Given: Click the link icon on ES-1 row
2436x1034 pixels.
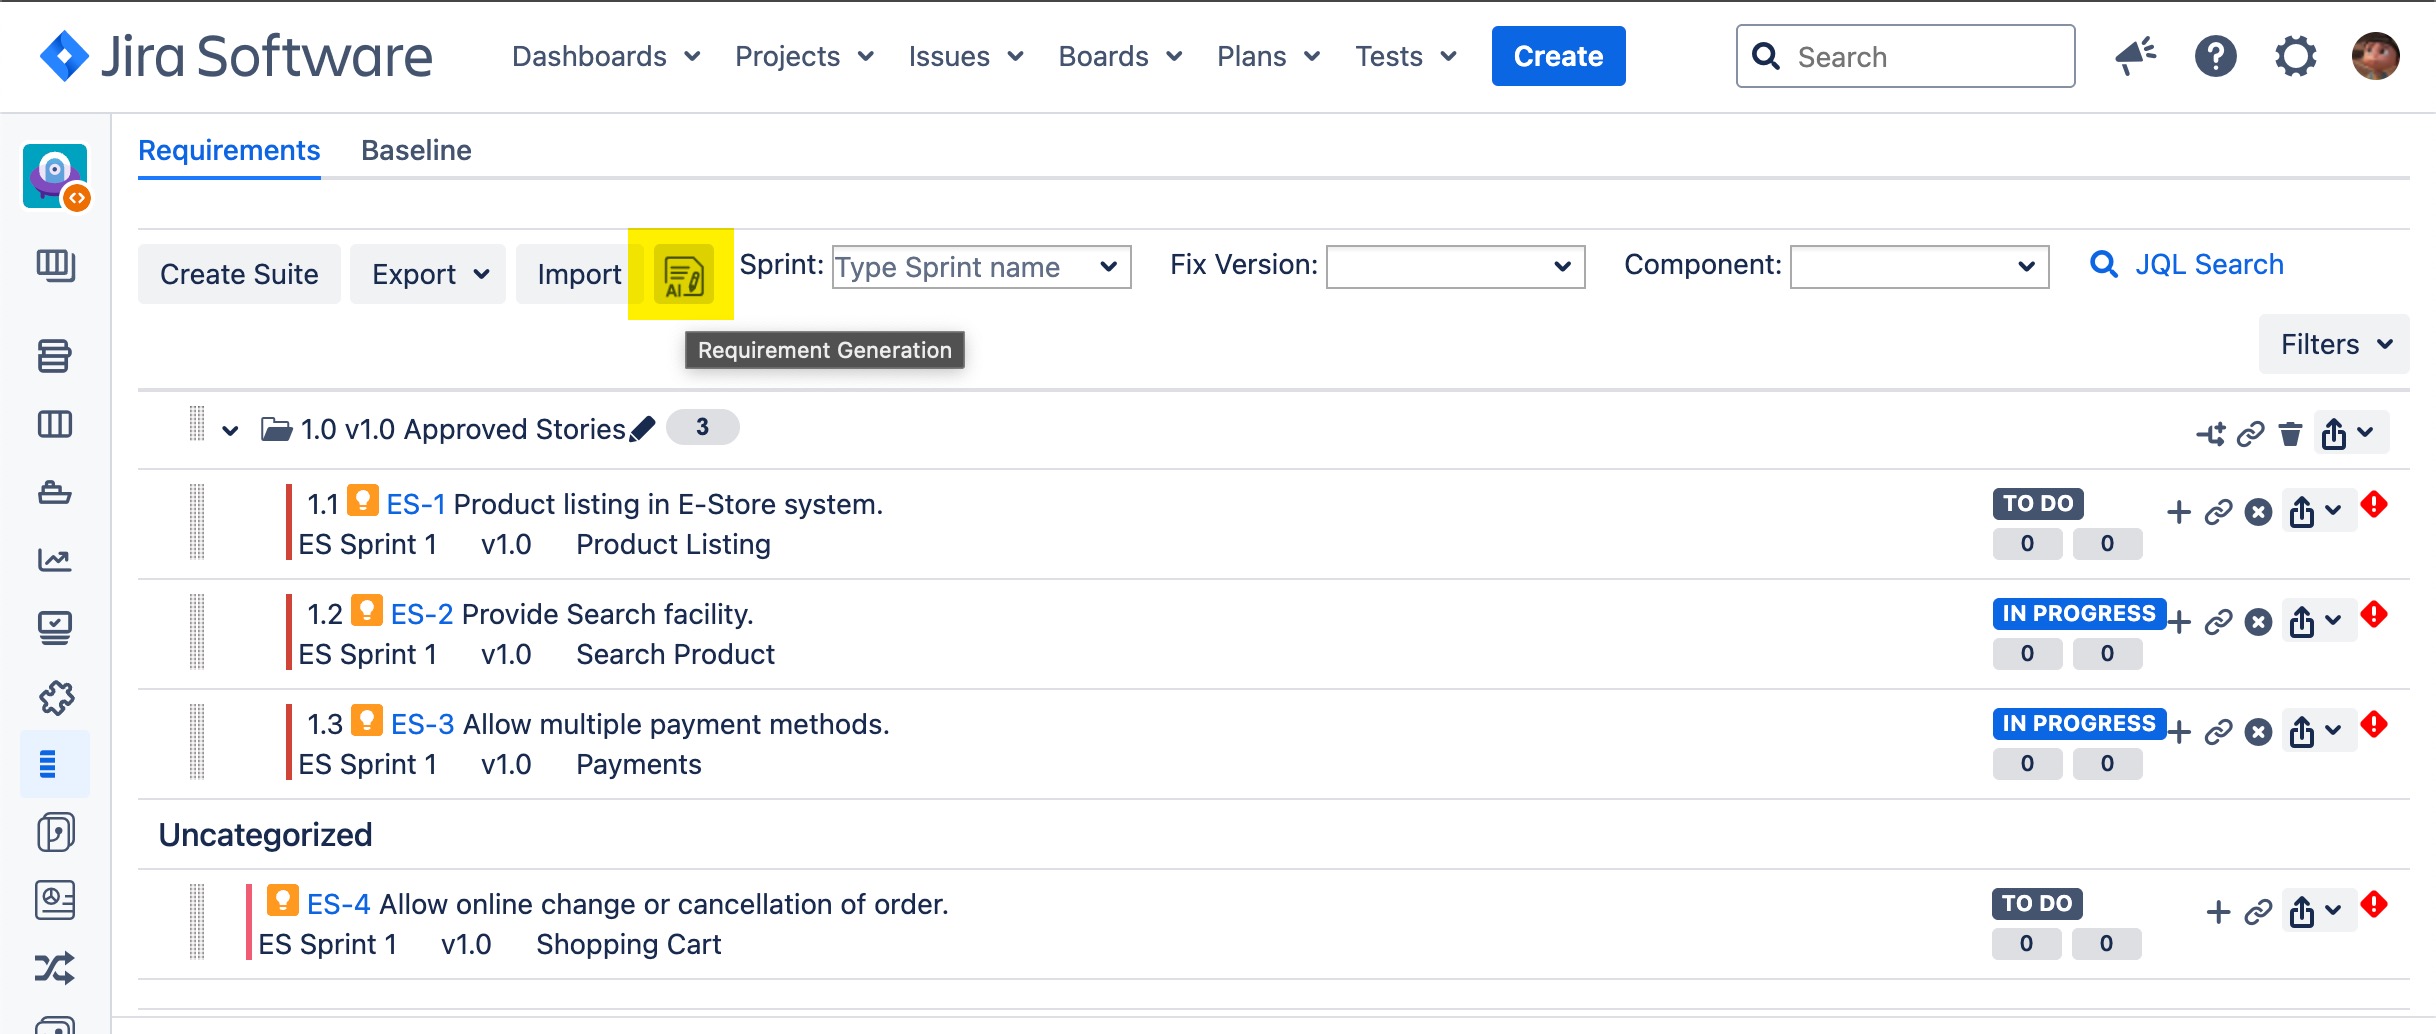Looking at the screenshot, I should (2218, 513).
